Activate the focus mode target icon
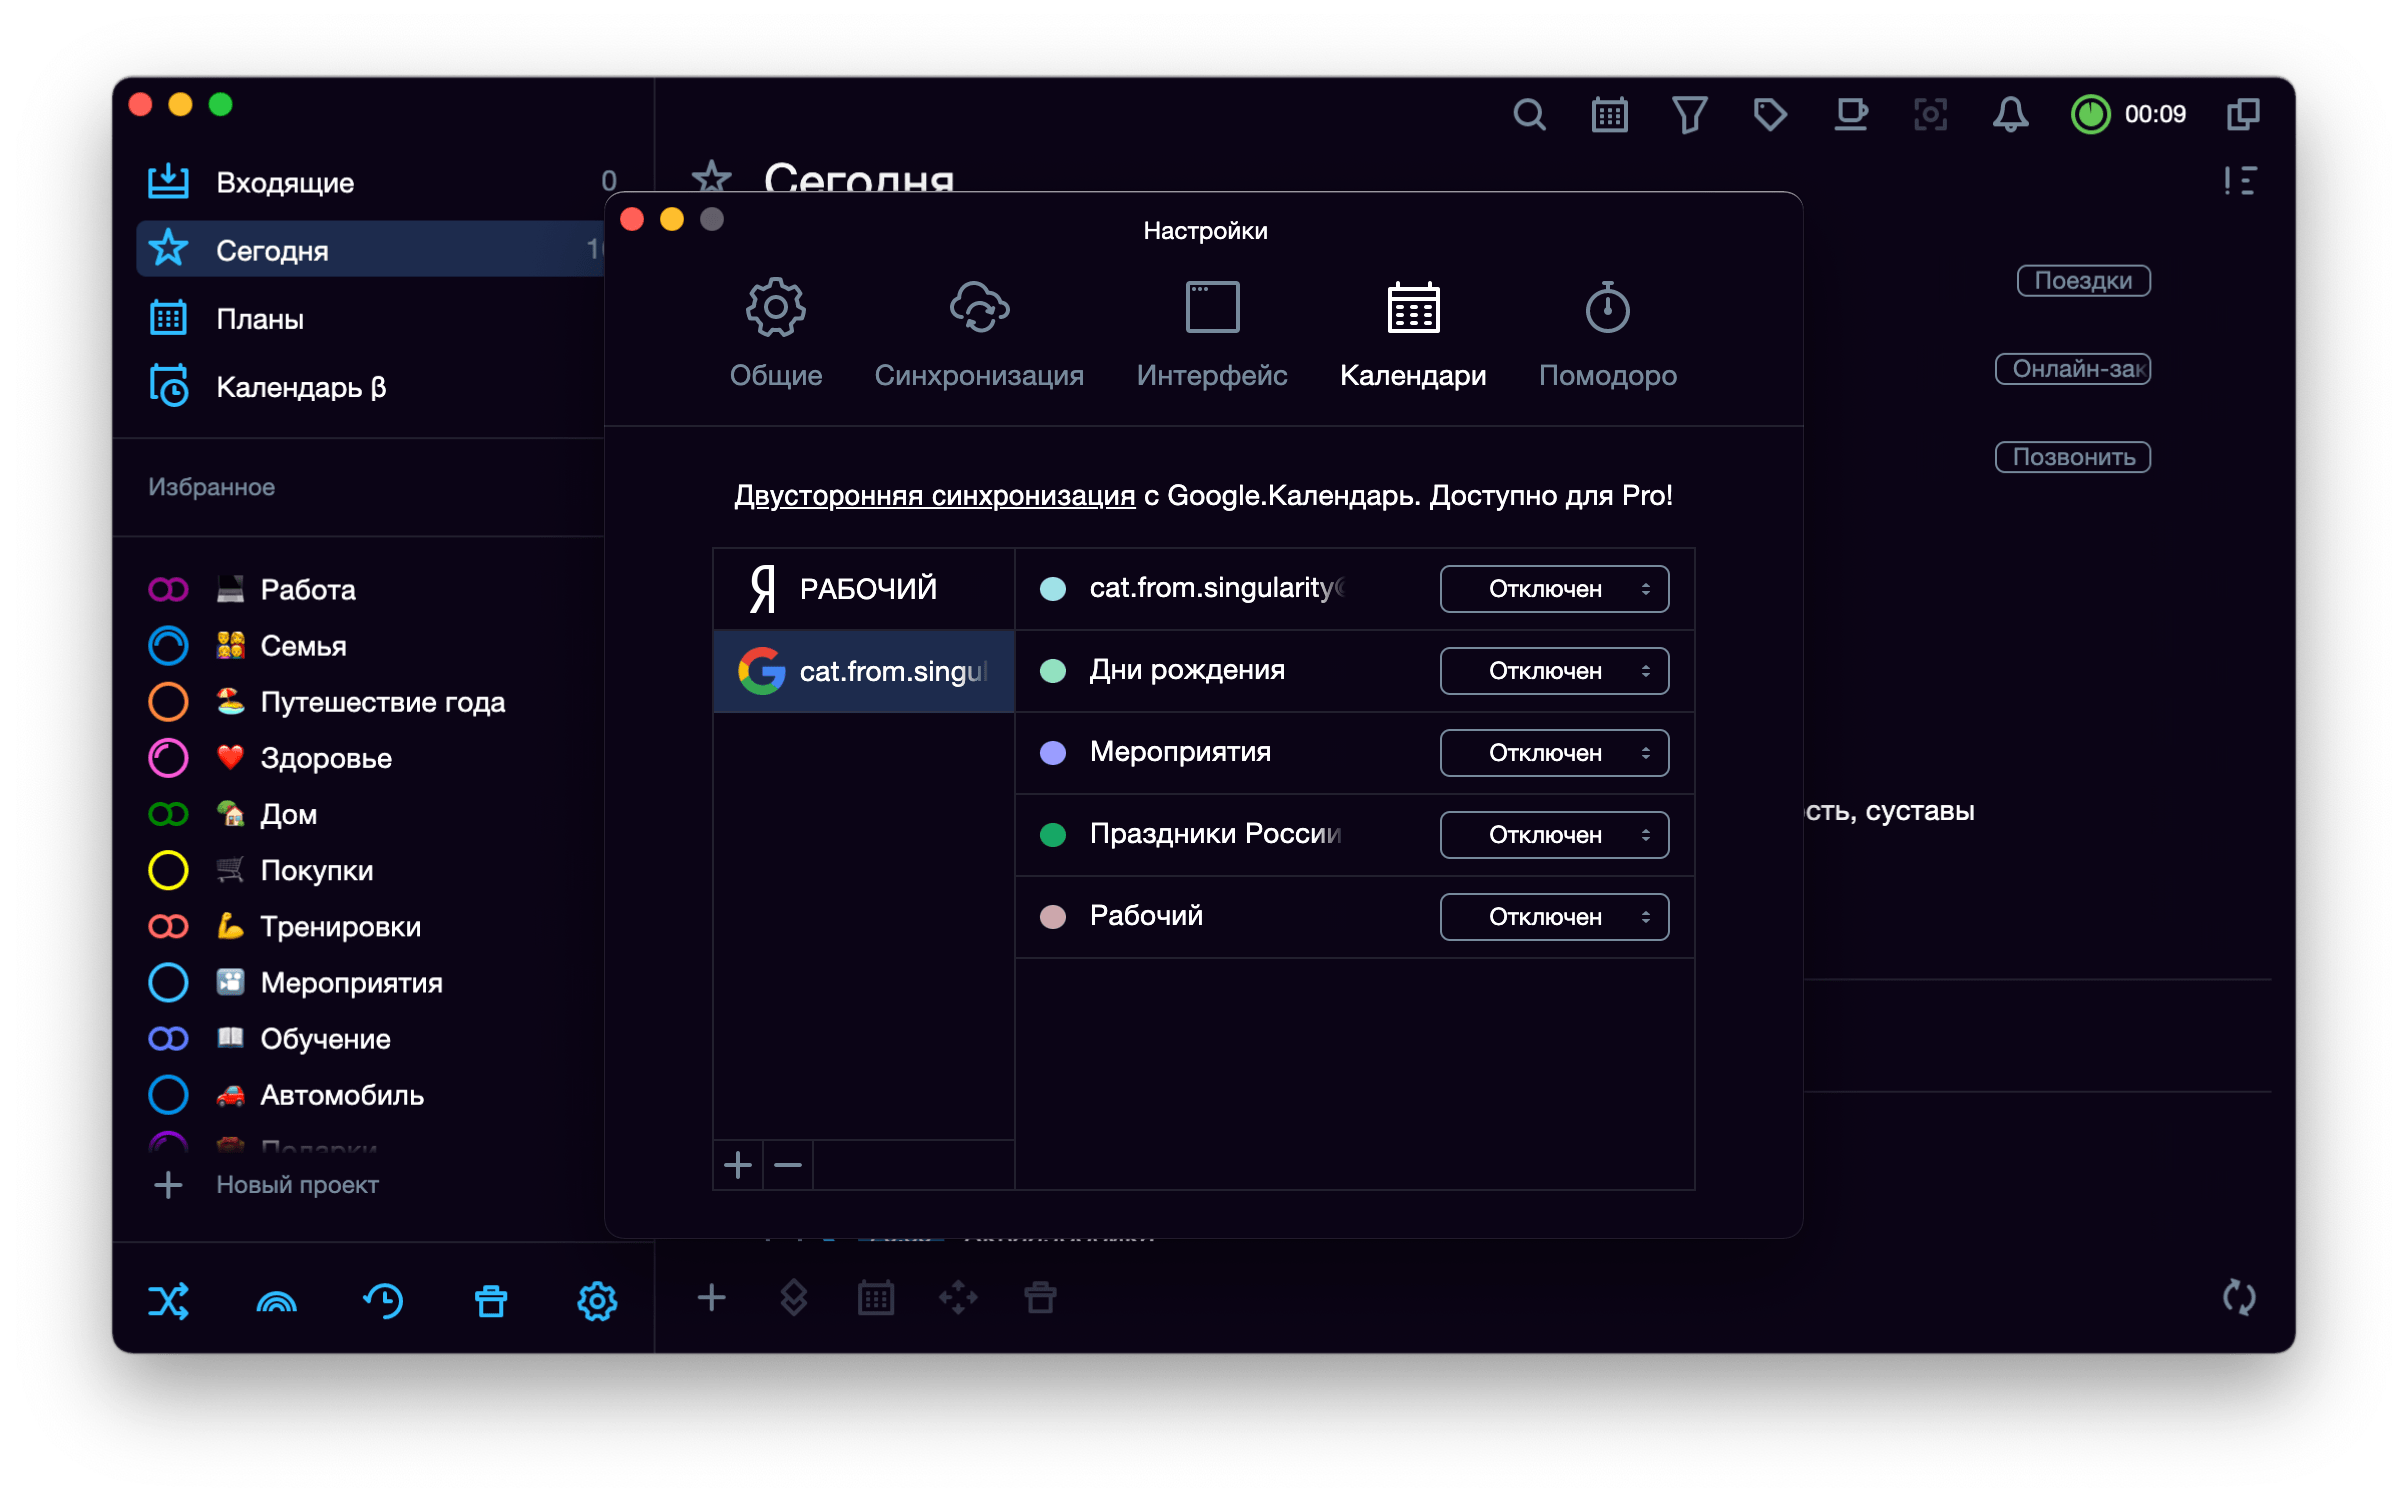 pos(1930,115)
